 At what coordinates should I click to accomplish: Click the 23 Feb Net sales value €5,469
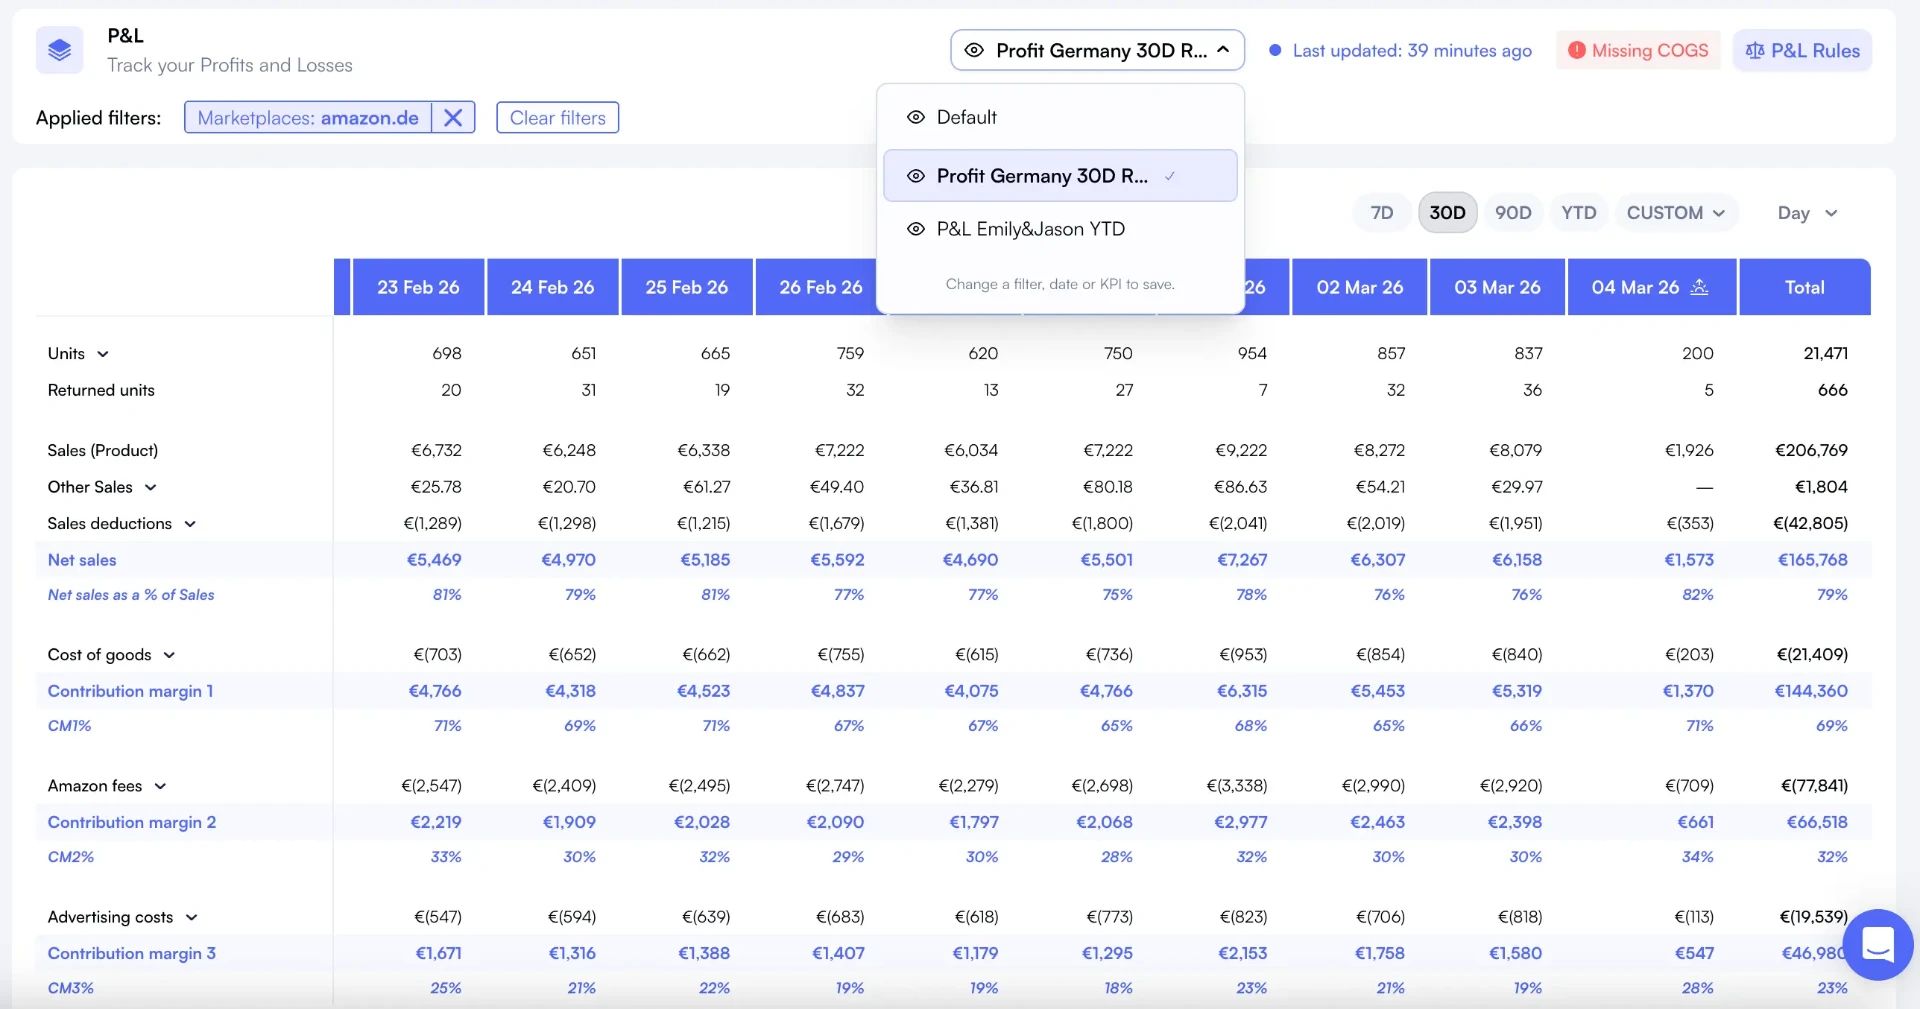click(x=434, y=560)
